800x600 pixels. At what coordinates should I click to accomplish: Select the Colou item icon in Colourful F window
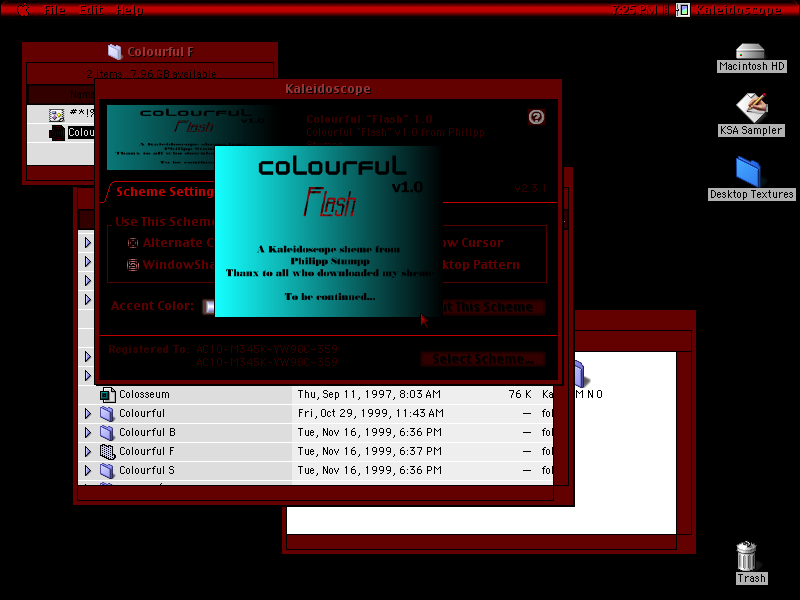[x=57, y=133]
